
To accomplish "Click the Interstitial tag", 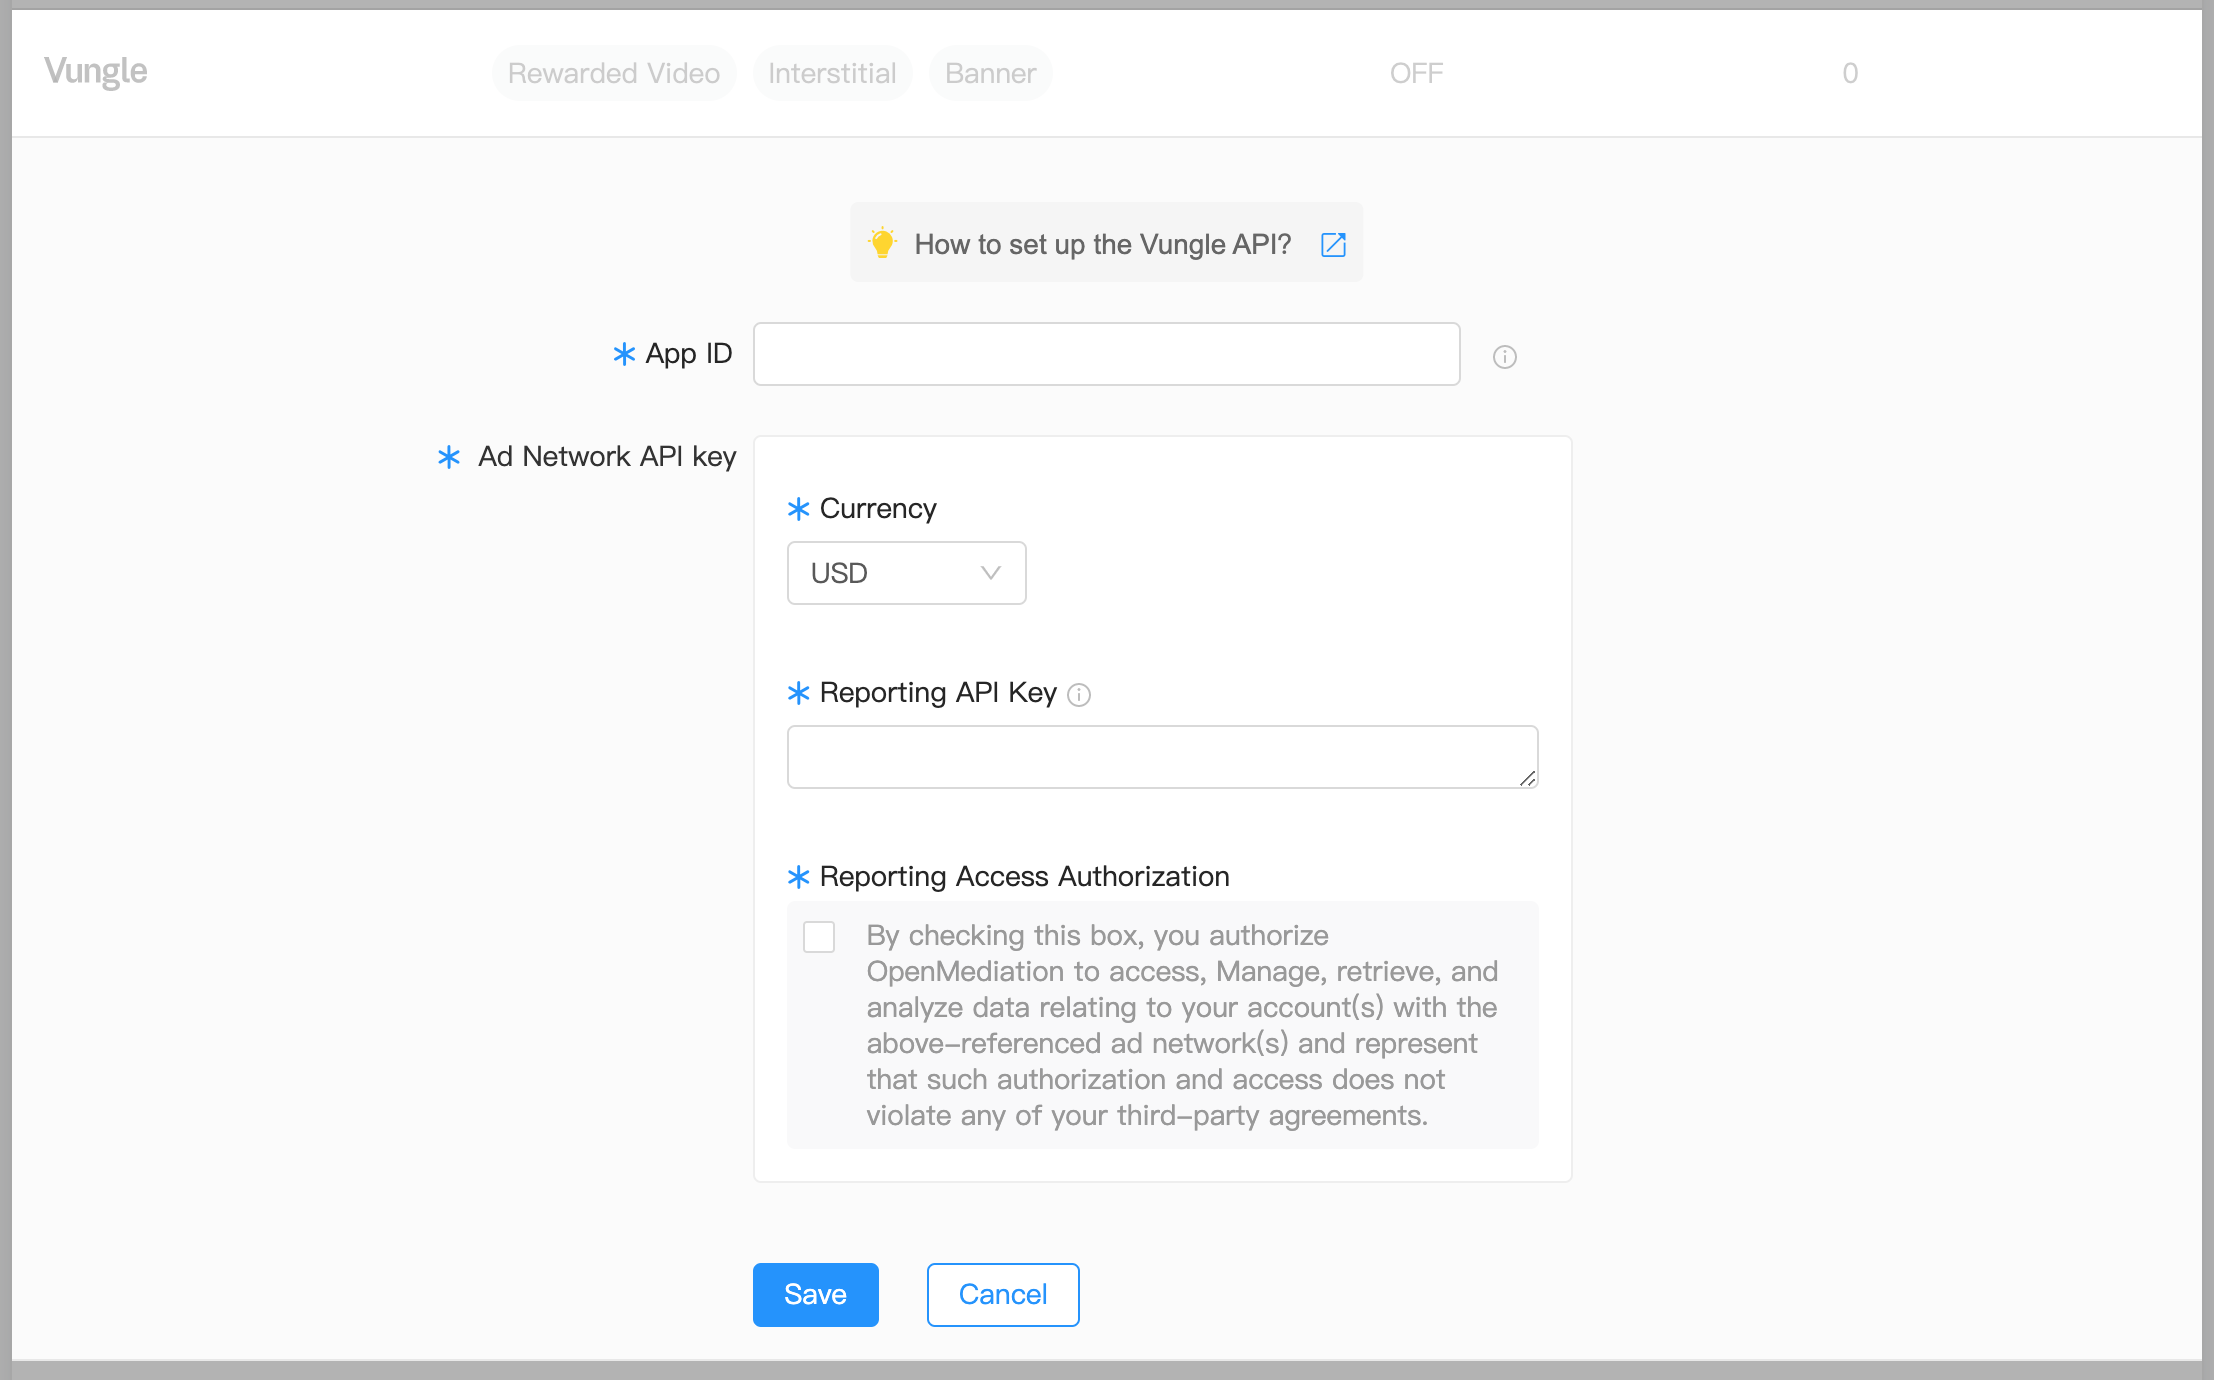I will coord(832,73).
